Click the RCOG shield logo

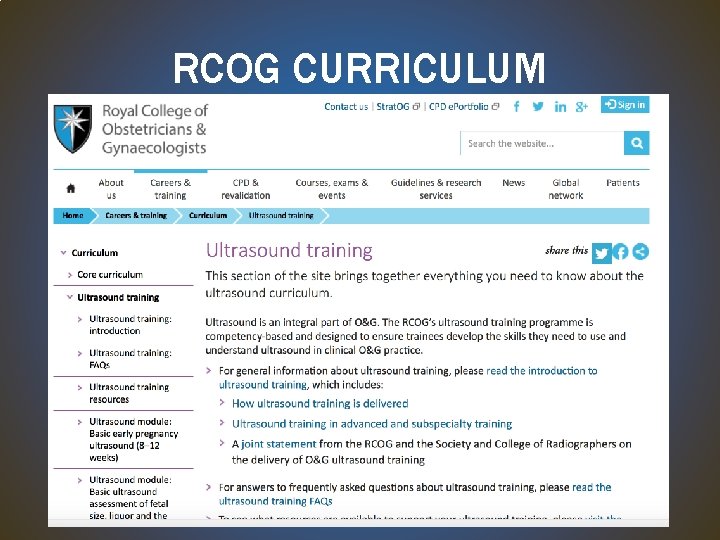point(73,129)
